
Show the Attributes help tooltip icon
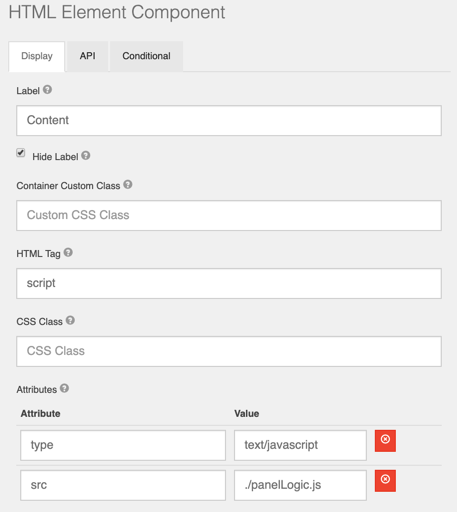pyautogui.click(x=64, y=388)
